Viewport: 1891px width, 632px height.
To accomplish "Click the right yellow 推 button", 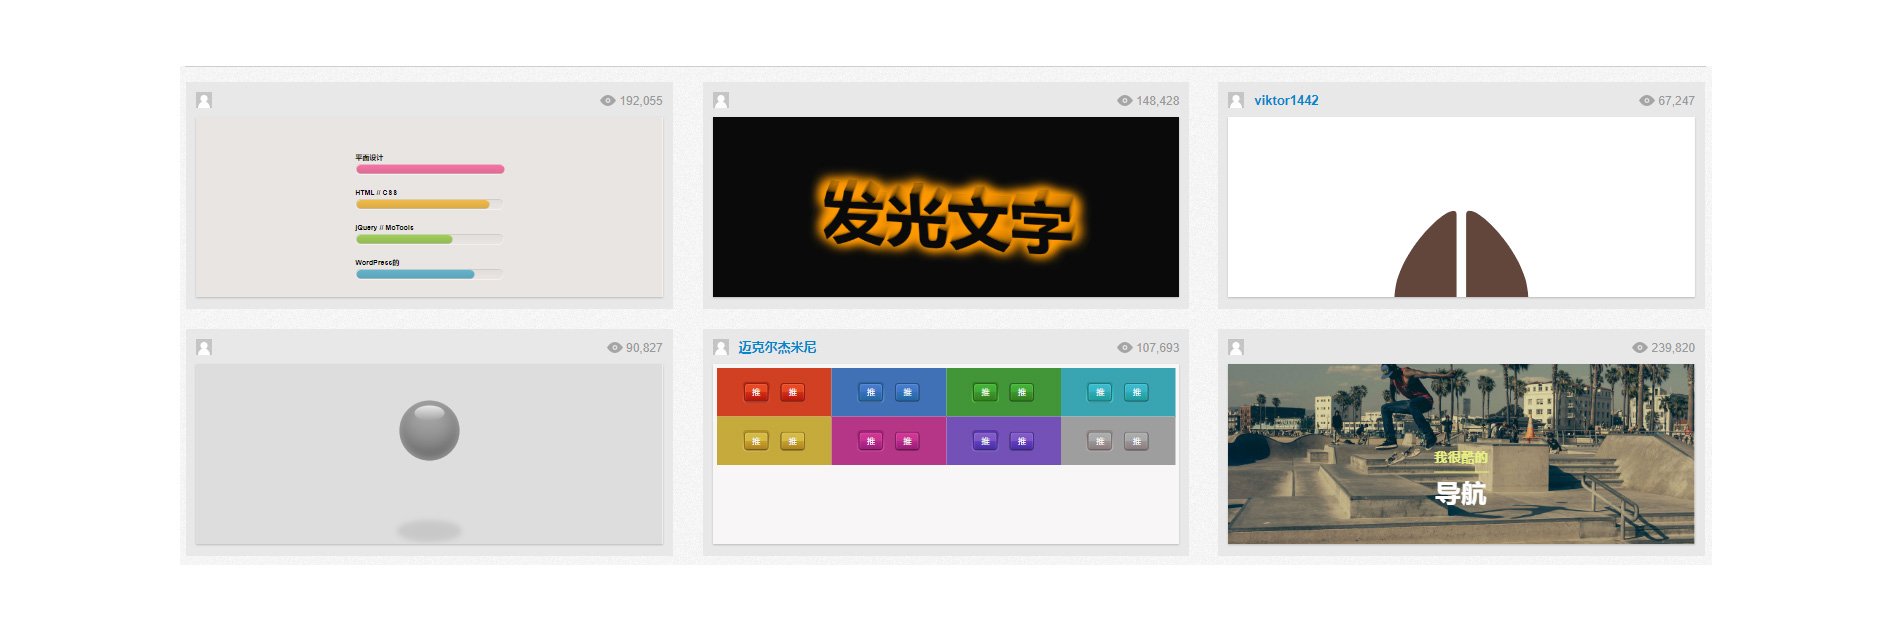I will (792, 441).
